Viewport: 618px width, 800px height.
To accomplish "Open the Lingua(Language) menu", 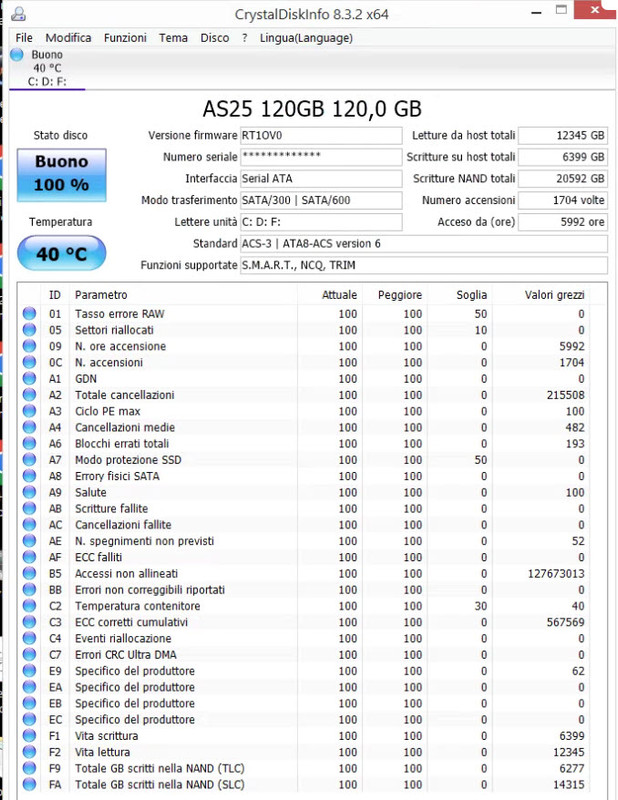I will (x=306, y=38).
